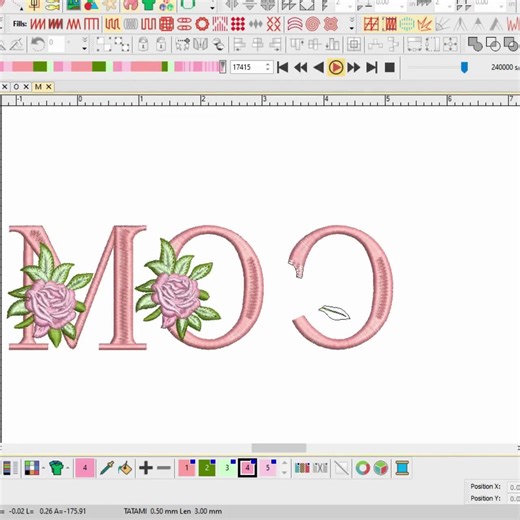Close the M design tab
This screenshot has height=520, width=520.
tap(49, 87)
